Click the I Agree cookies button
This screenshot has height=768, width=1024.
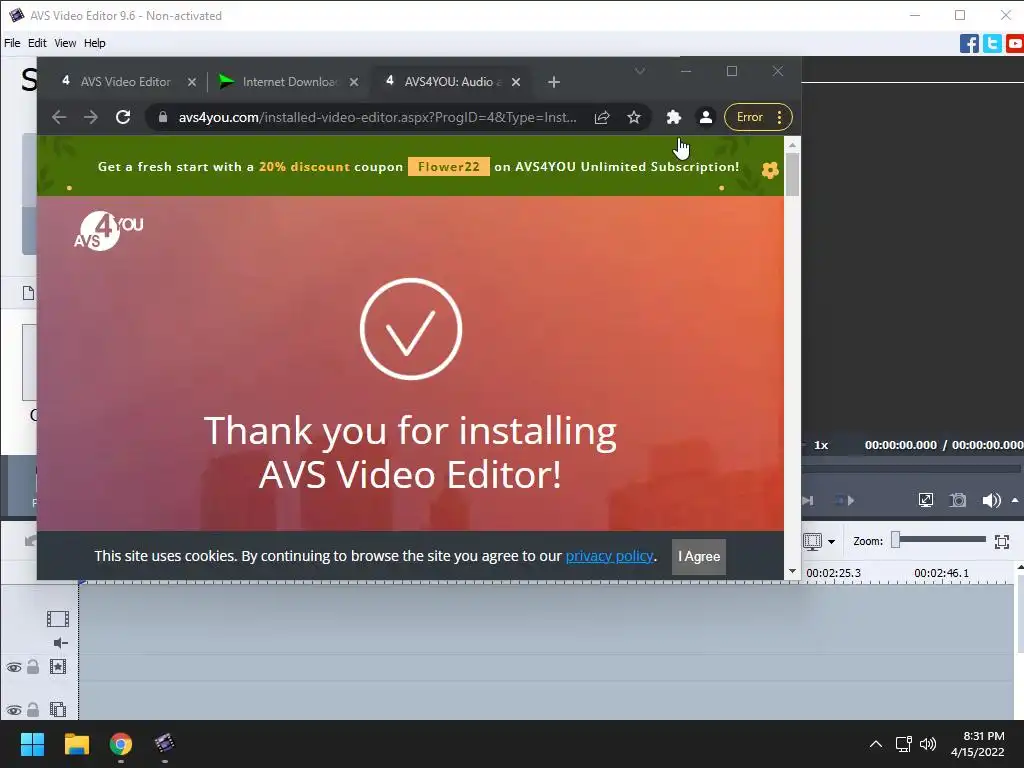pyautogui.click(x=699, y=557)
